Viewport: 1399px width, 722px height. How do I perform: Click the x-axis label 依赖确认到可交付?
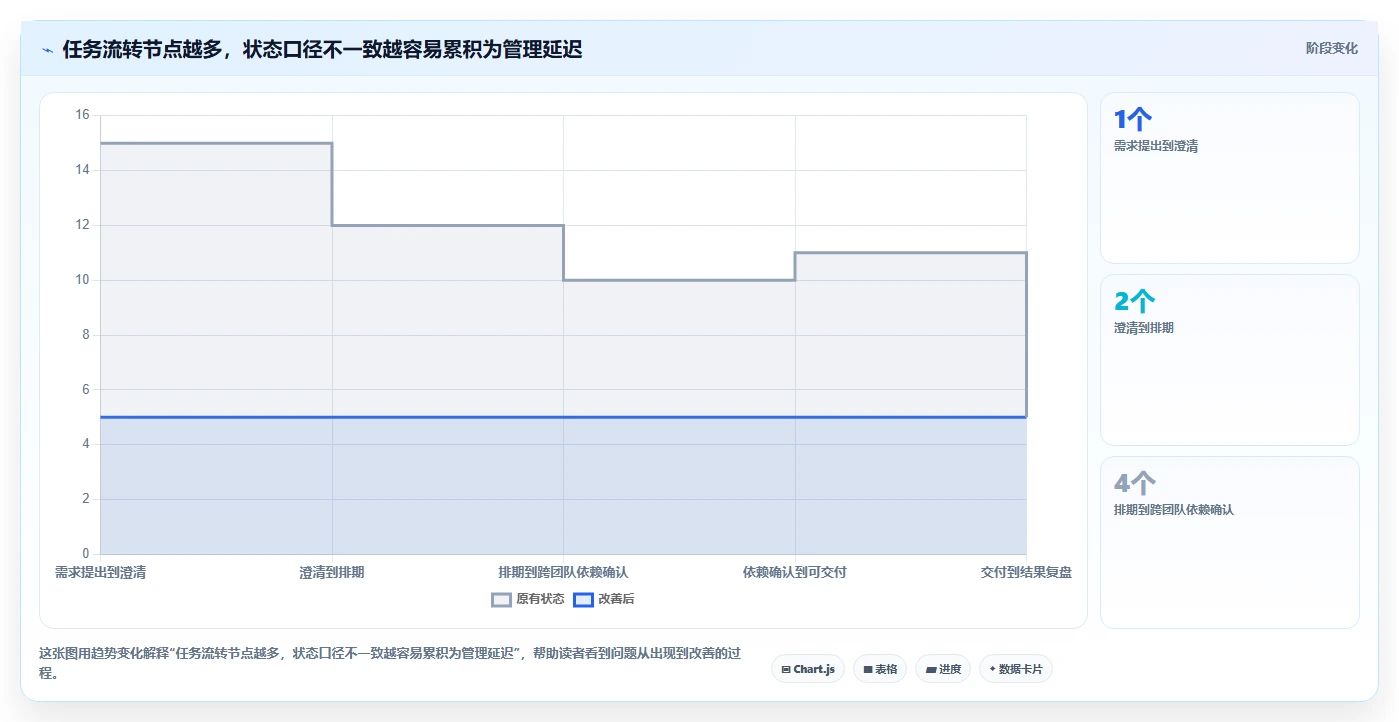tap(795, 573)
